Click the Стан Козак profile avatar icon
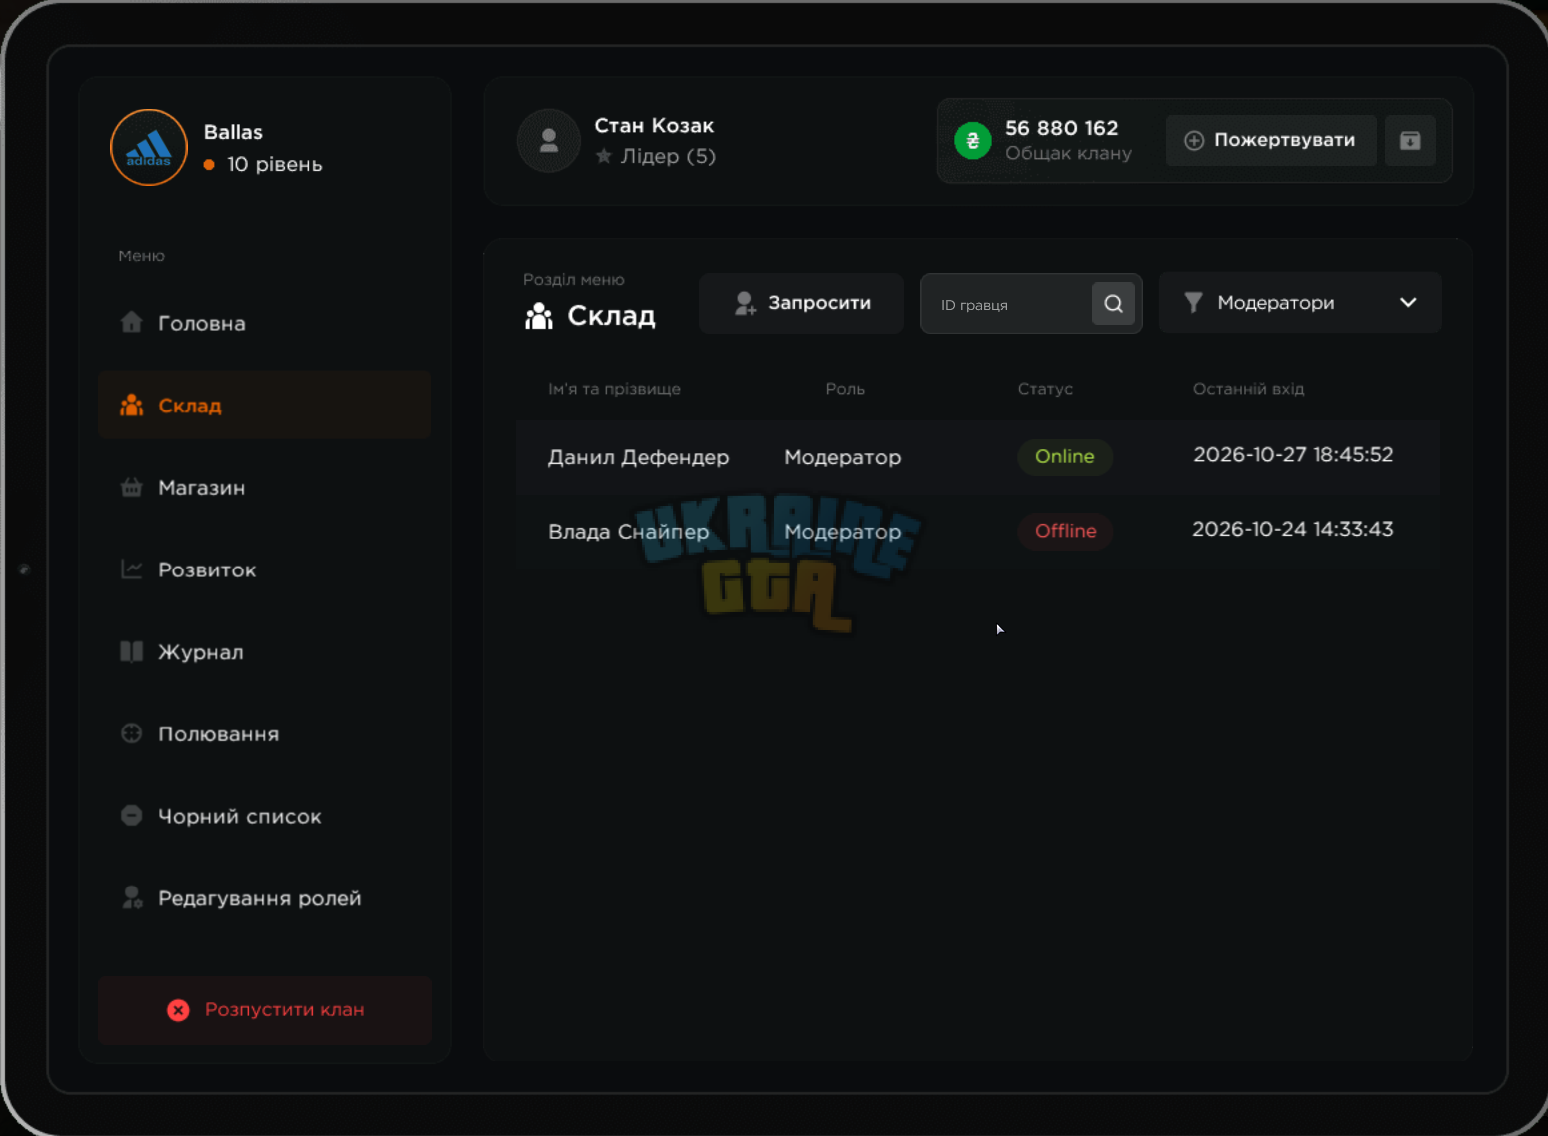Viewport: 1548px width, 1136px height. click(x=549, y=141)
